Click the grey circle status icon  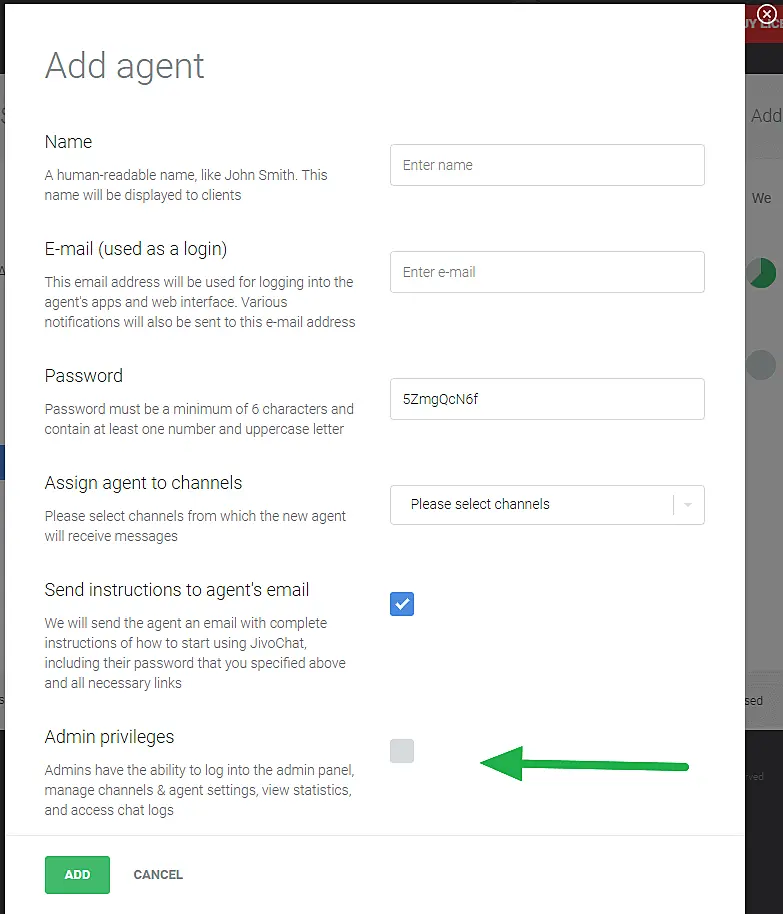click(761, 364)
